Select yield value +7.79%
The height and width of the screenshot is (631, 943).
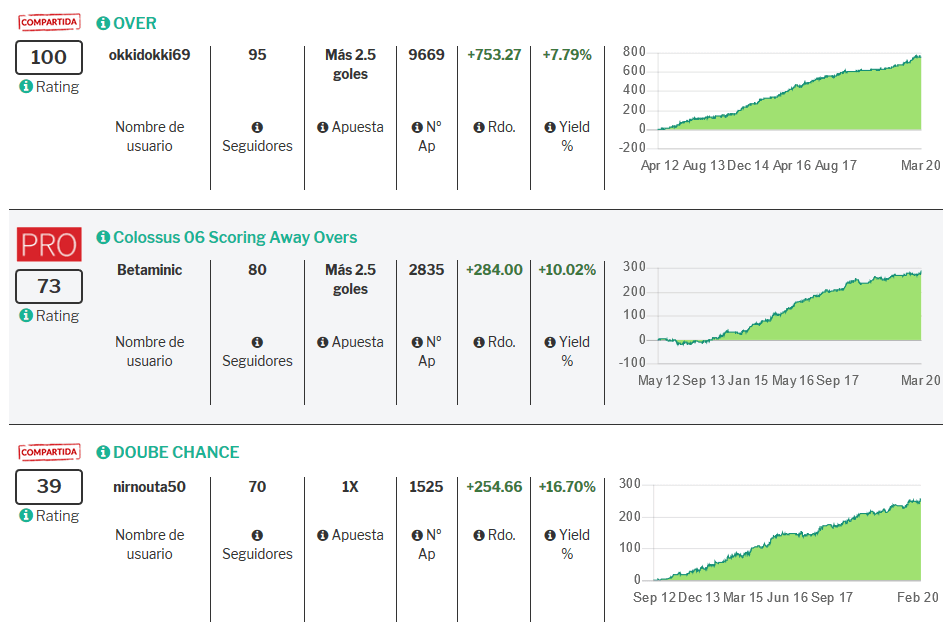point(567,55)
